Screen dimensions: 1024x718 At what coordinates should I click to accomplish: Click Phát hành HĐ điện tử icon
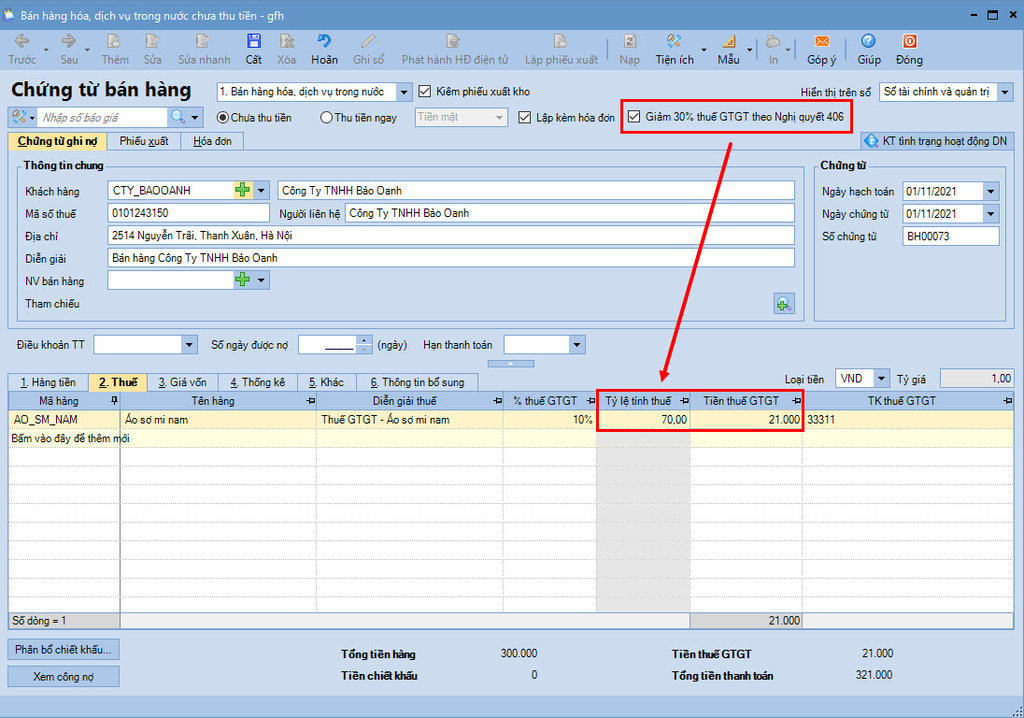454,42
